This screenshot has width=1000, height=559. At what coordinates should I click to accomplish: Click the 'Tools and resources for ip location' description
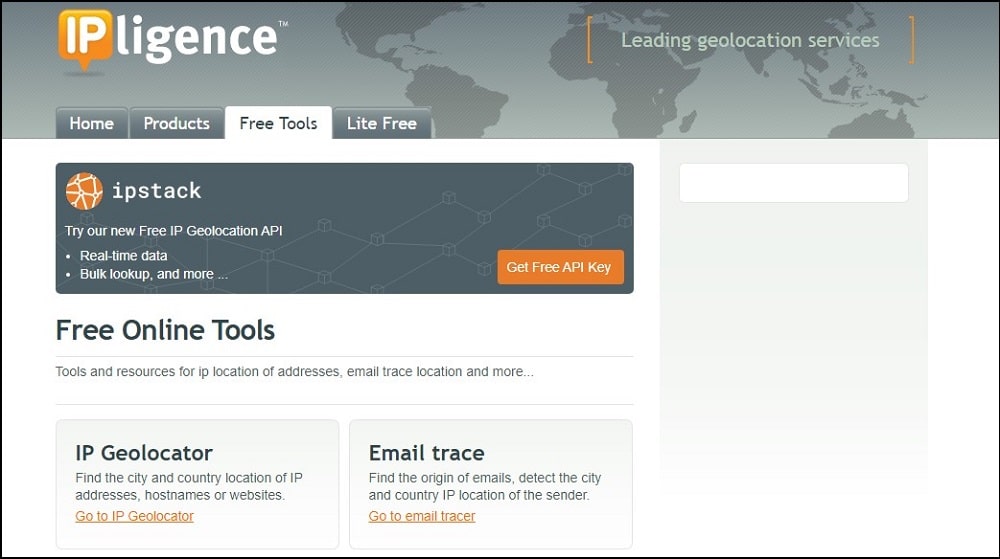point(295,372)
